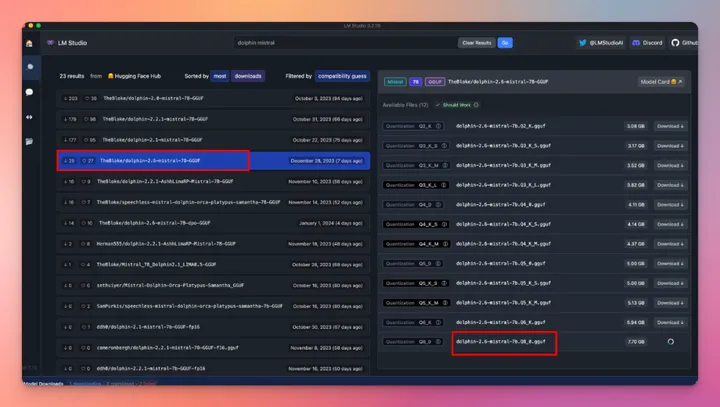Open the @LMStudioAI Twitter link
This screenshot has height=407, width=720.
[x=601, y=43]
